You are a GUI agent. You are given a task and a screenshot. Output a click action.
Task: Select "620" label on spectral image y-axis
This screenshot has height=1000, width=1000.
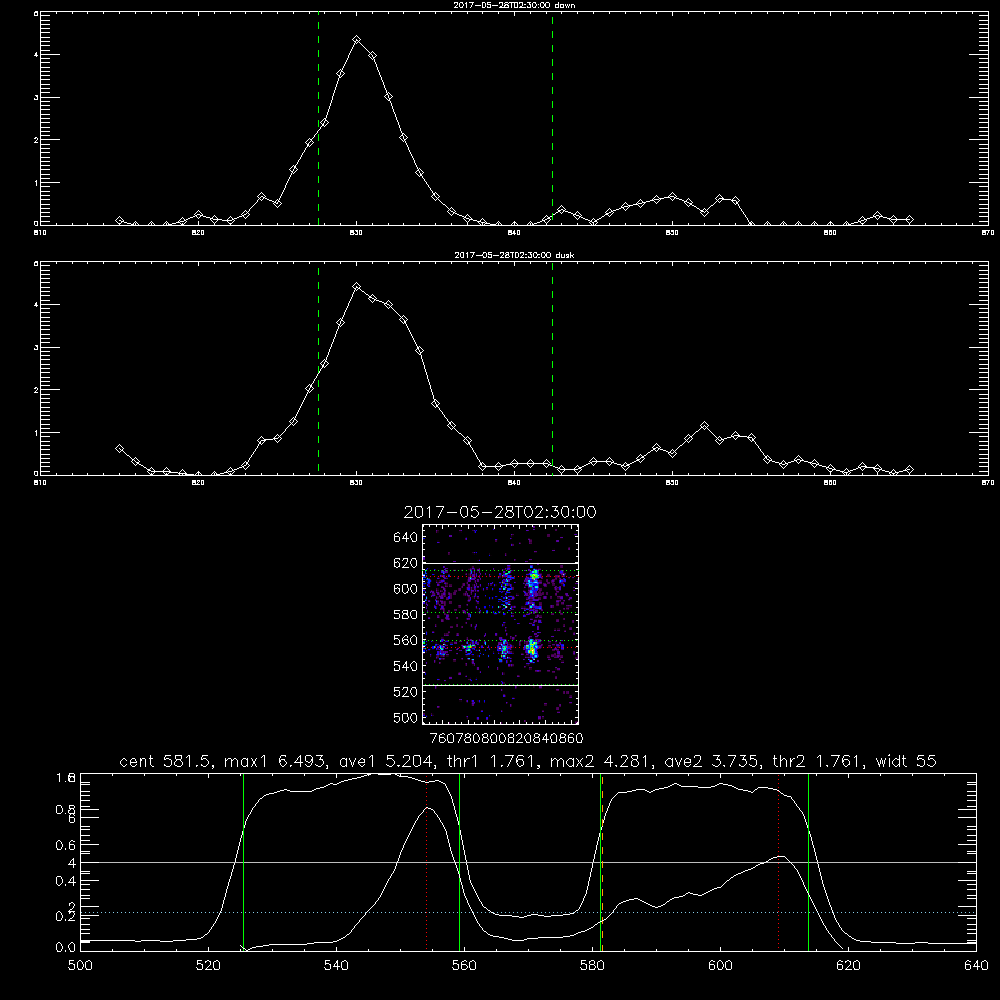[x=406, y=563]
